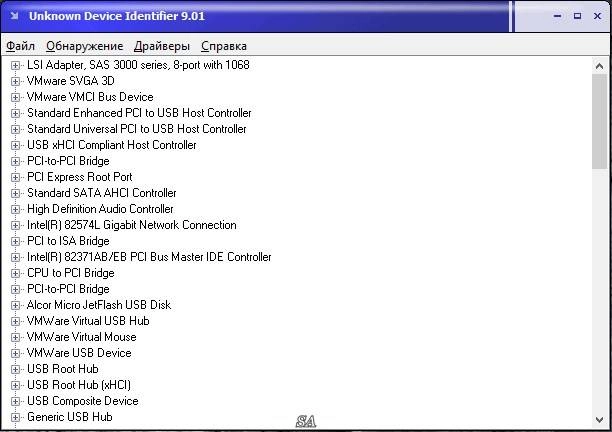
Task: Click the vertical scrollbar thumb
Action: [600, 121]
